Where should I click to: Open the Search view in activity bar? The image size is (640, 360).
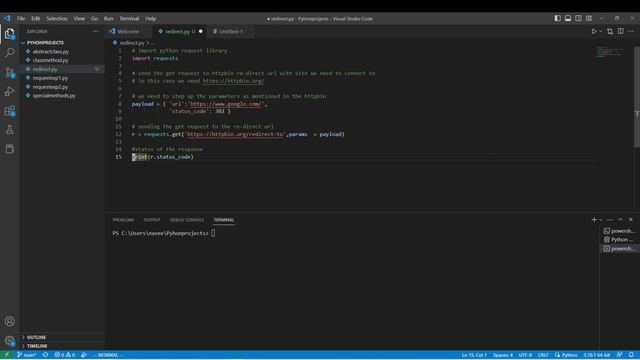coord(9,53)
